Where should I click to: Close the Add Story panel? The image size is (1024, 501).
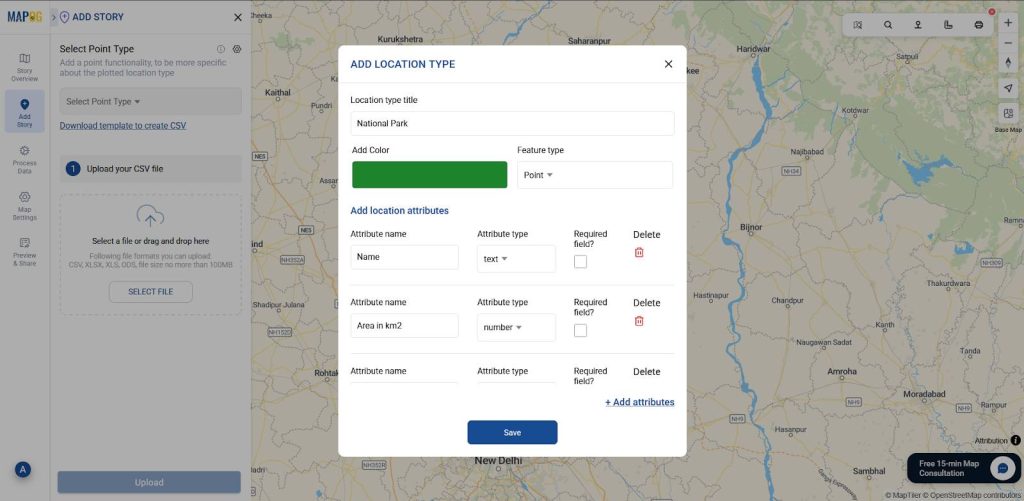point(238,18)
